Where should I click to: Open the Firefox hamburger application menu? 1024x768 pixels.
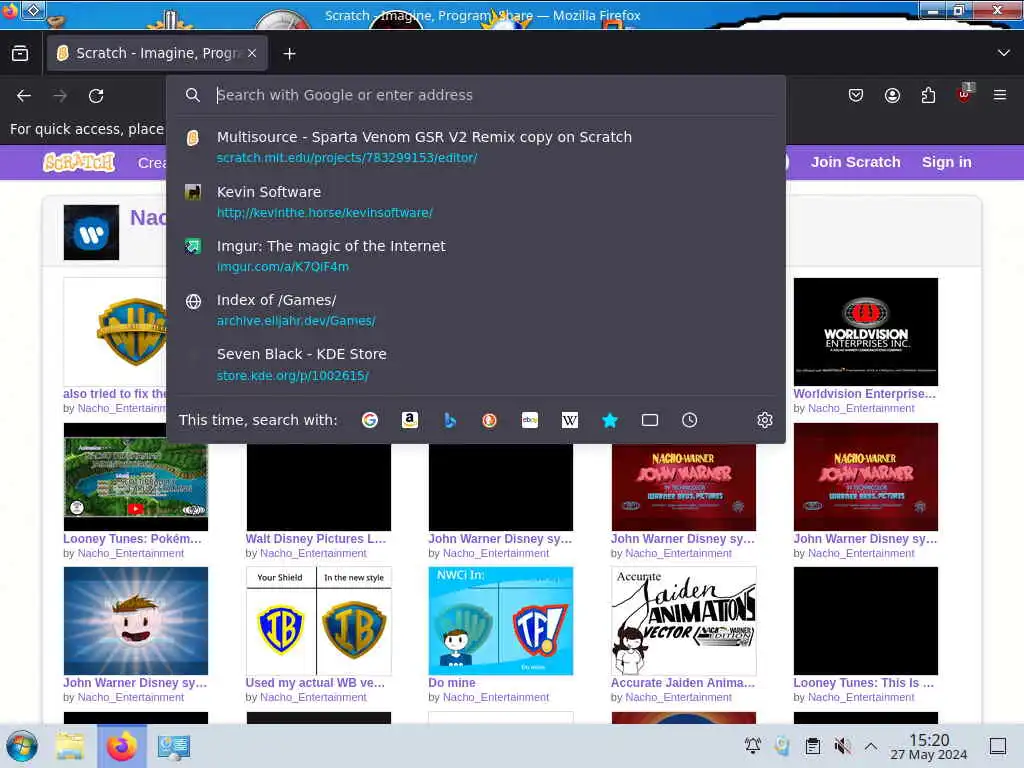point(1000,95)
